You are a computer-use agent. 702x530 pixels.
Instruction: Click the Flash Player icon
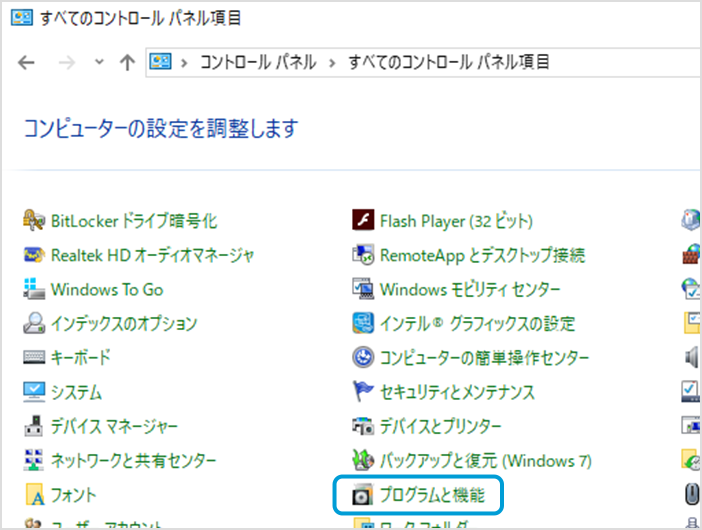click(x=363, y=220)
